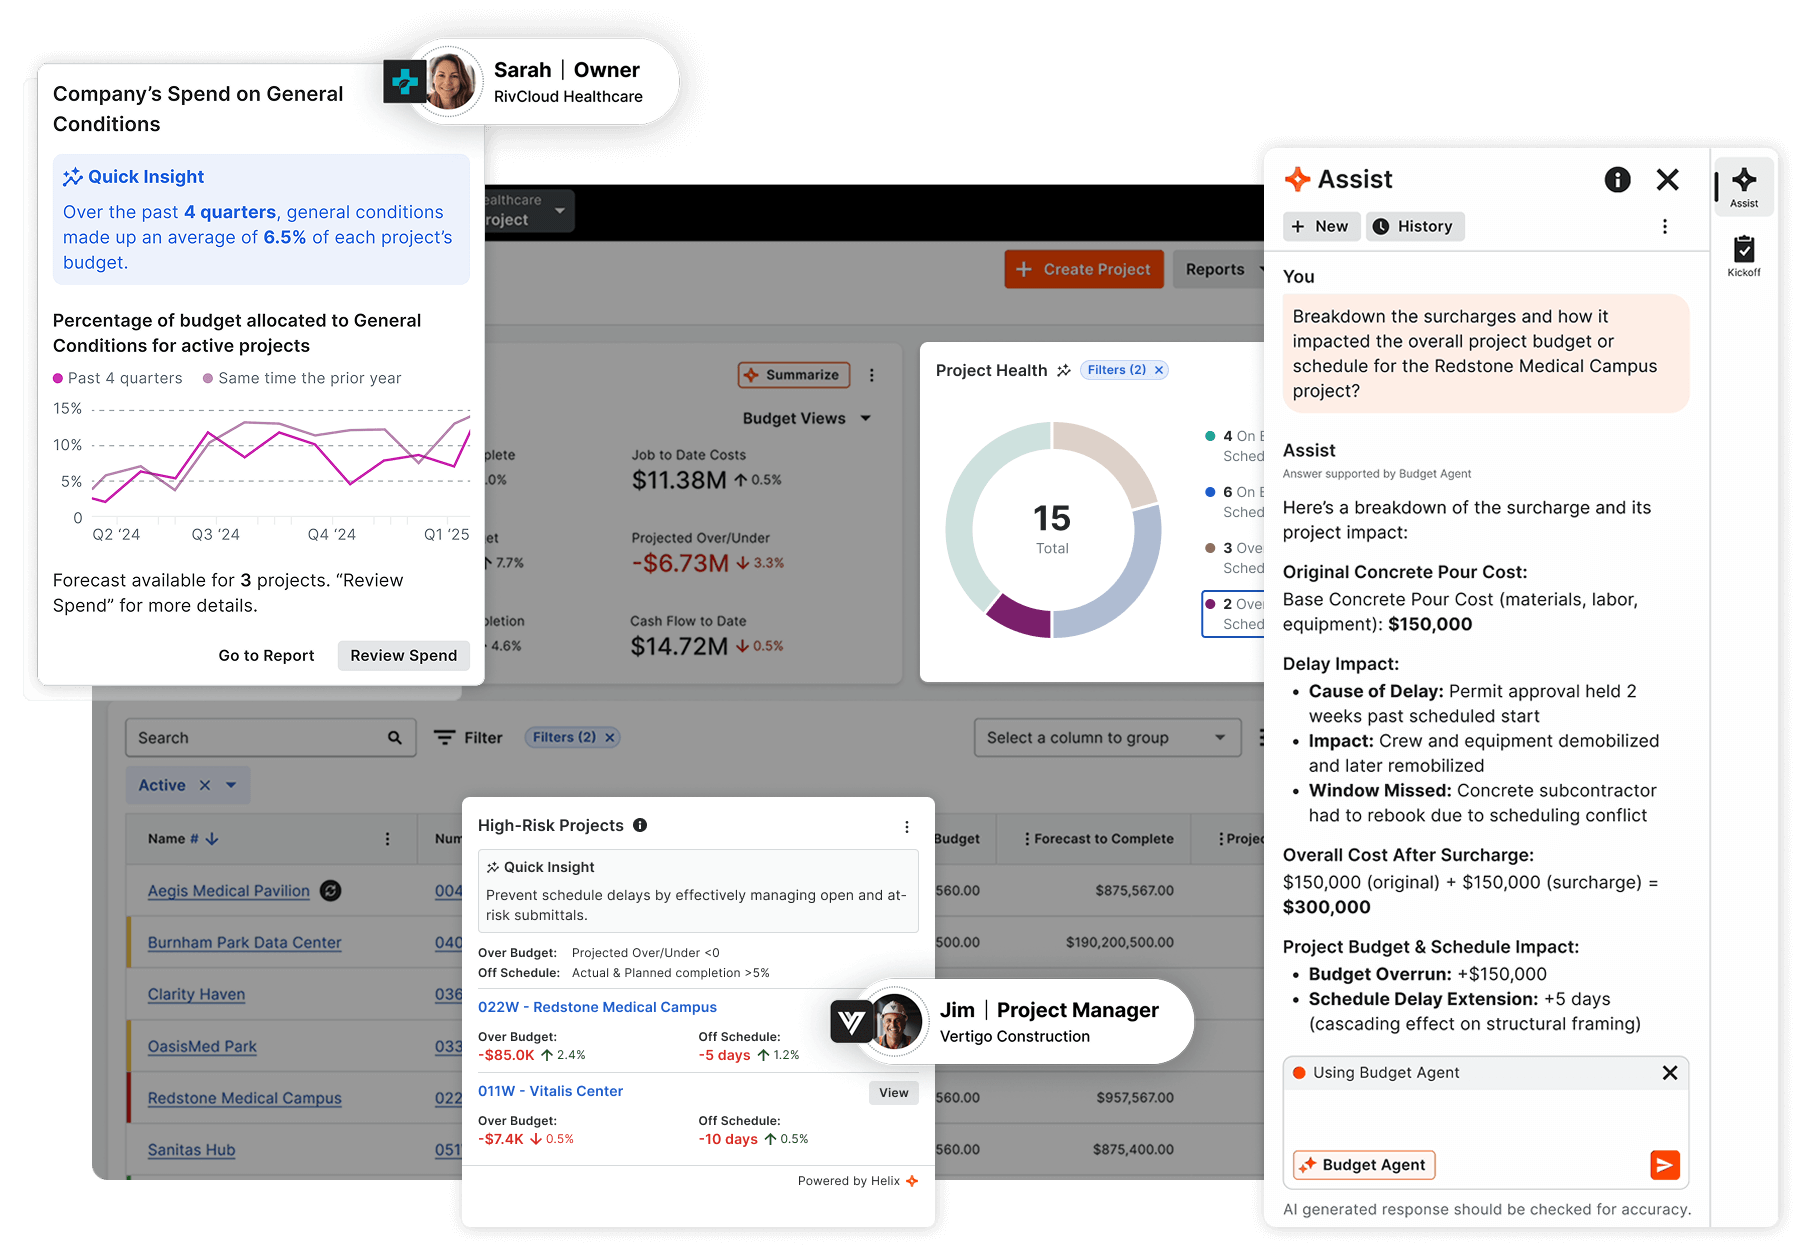Click the Quick Insight heading in spend card
This screenshot has height=1253, width=1798.
click(x=146, y=177)
